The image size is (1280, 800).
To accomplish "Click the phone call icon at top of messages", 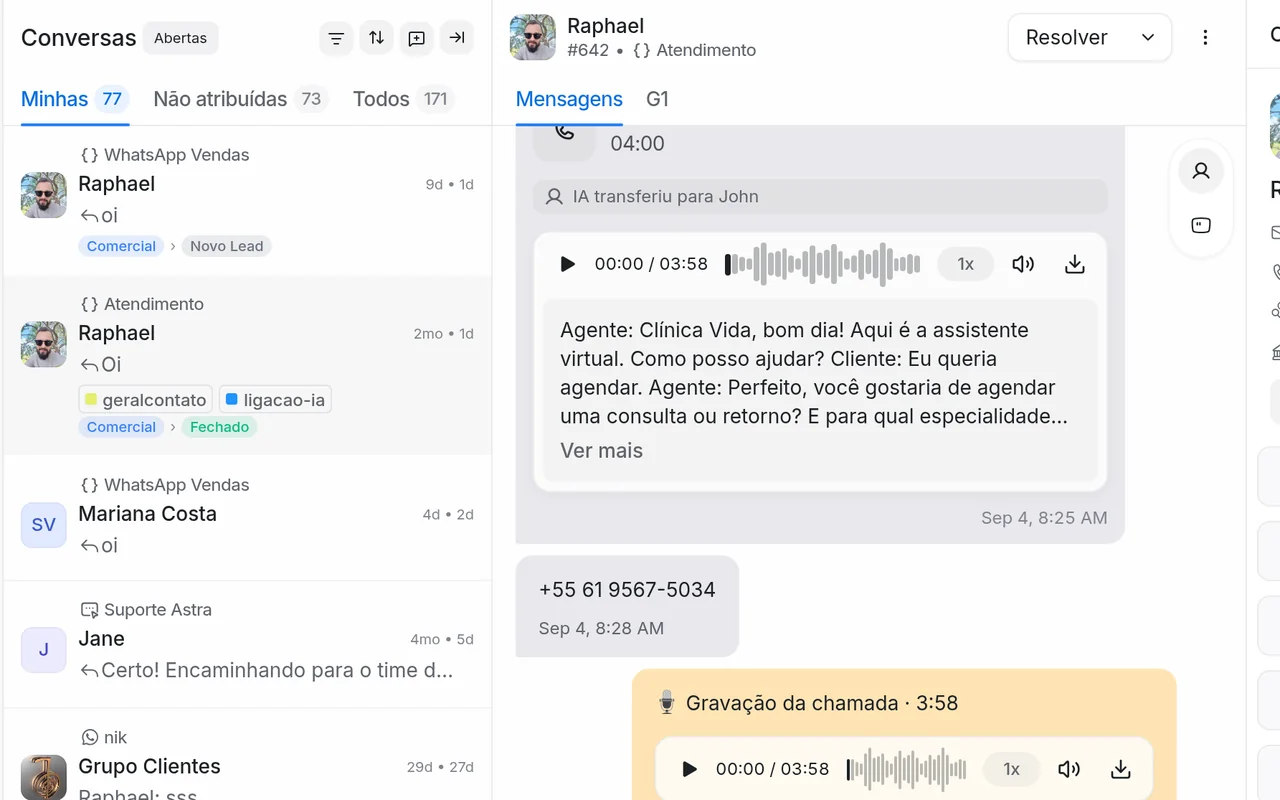I will coord(565,133).
